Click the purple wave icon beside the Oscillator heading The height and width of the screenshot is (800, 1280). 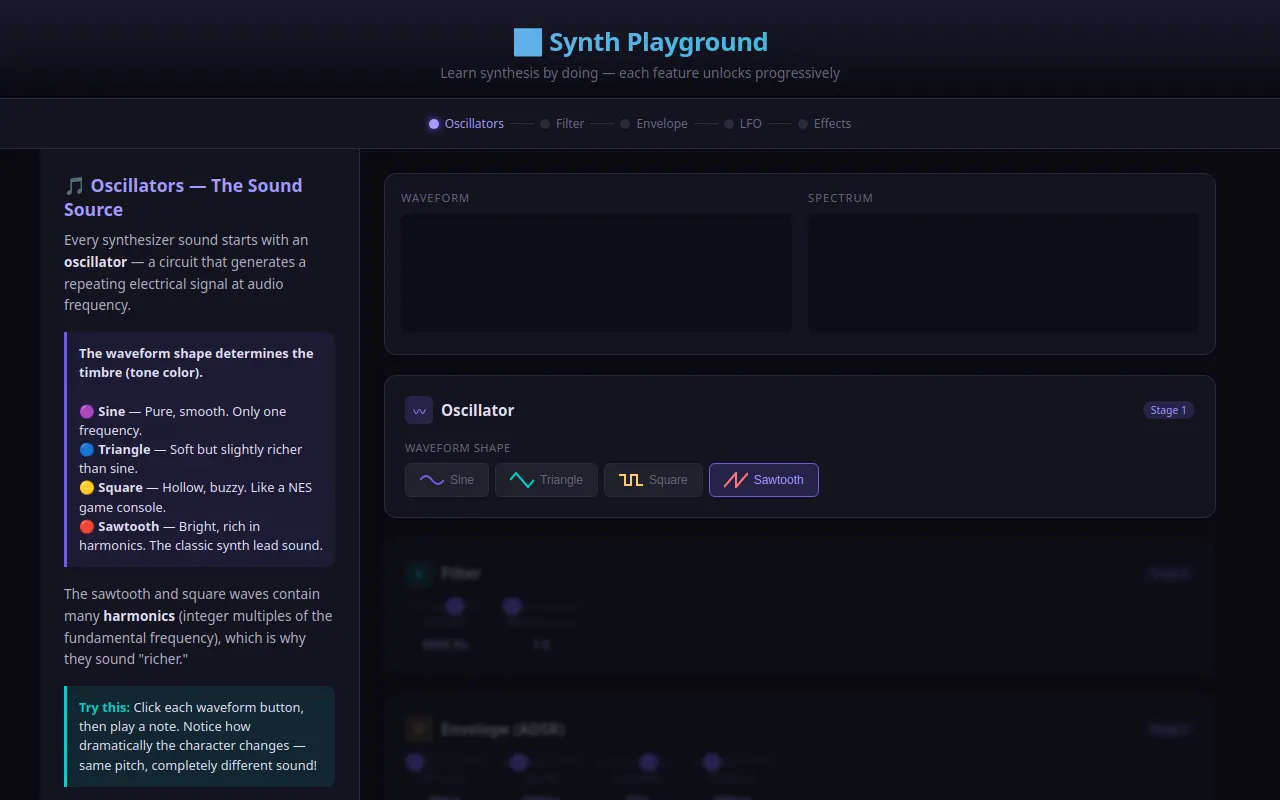click(x=419, y=410)
